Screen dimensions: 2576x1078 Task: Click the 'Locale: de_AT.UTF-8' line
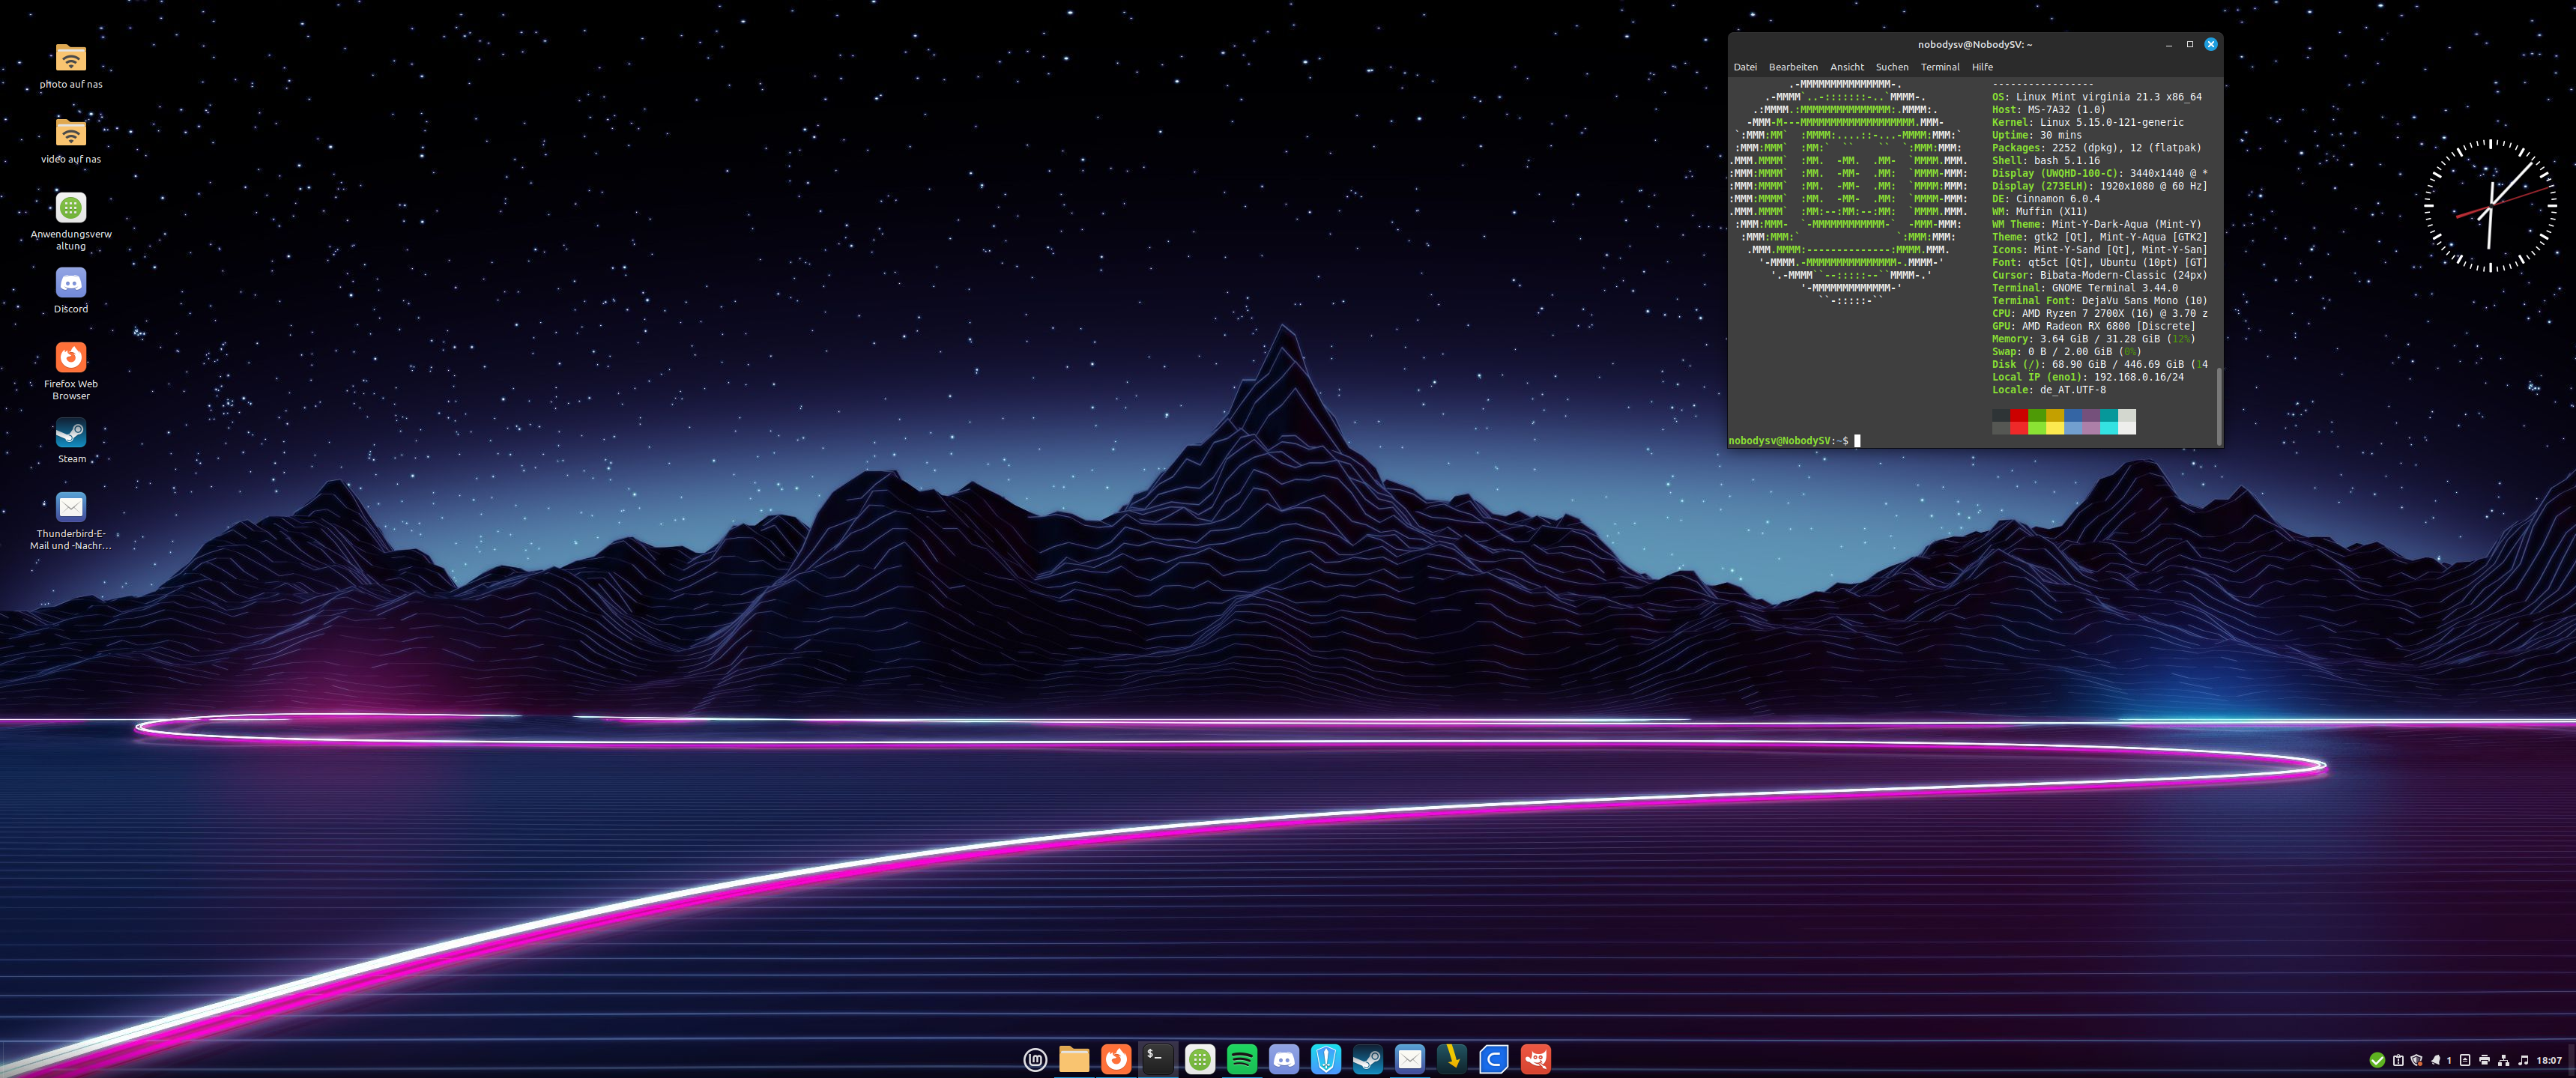[2051, 390]
